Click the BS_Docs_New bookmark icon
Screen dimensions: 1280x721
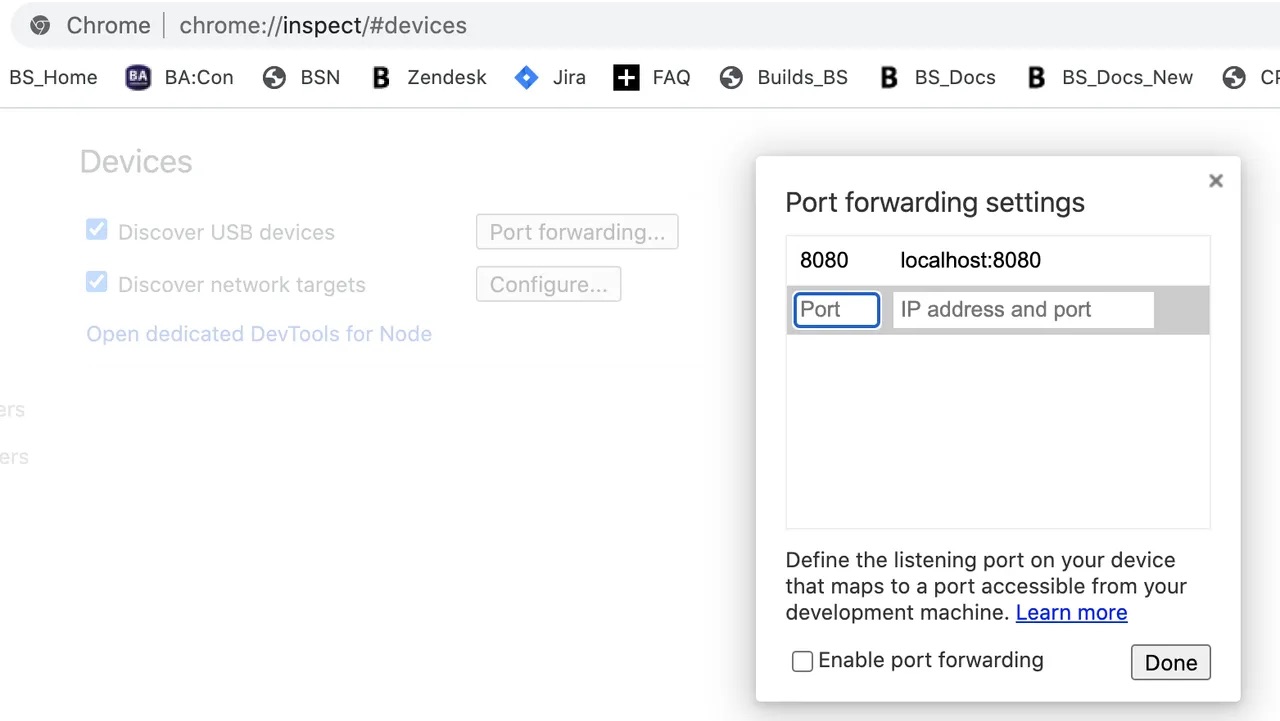click(x=1036, y=77)
